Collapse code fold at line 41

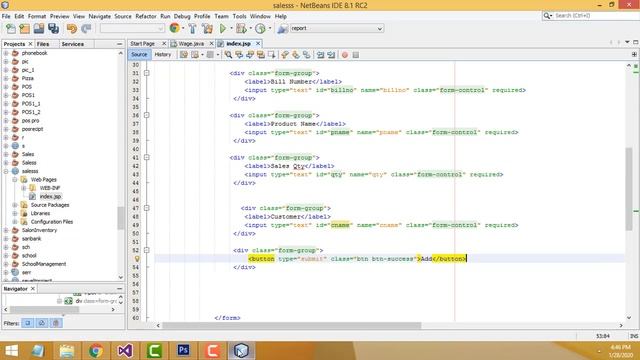147,157
